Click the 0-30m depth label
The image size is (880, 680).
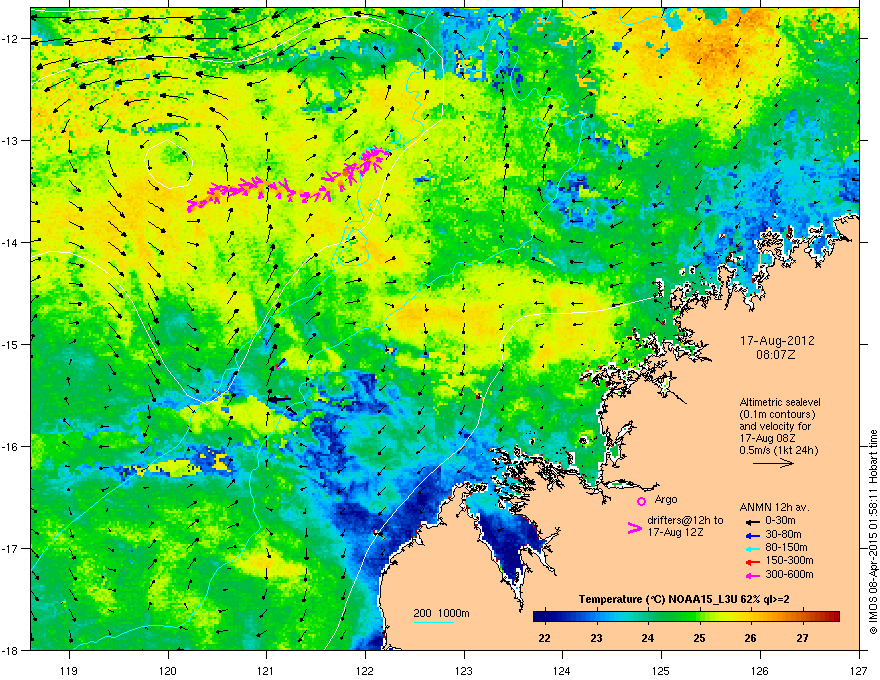click(x=780, y=521)
